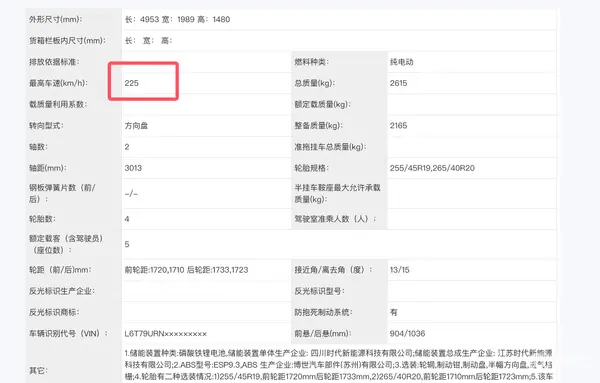Select the dimensions value 长:4953 宽:1989 高:1480
The width and height of the screenshot is (600, 383).
coord(177,19)
